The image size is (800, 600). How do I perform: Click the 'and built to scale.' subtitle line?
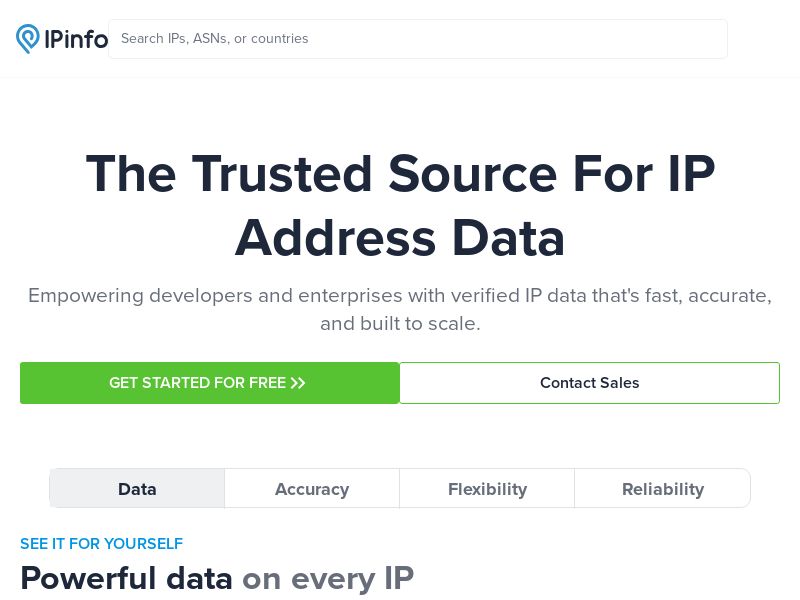point(400,324)
